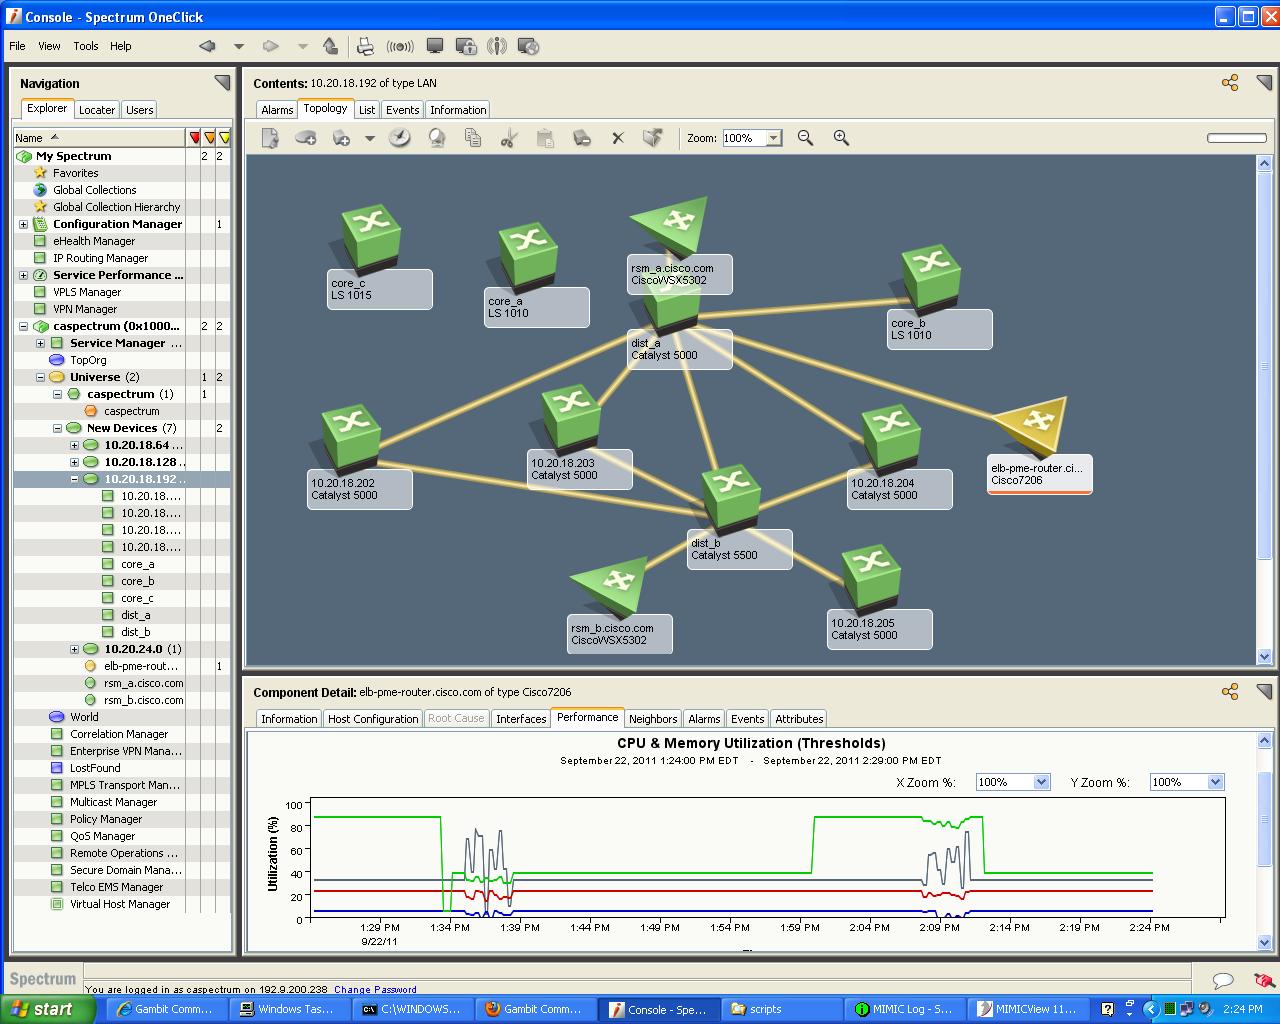Click the orange major alarm column header
1280x1024 pixels.
tap(210, 138)
